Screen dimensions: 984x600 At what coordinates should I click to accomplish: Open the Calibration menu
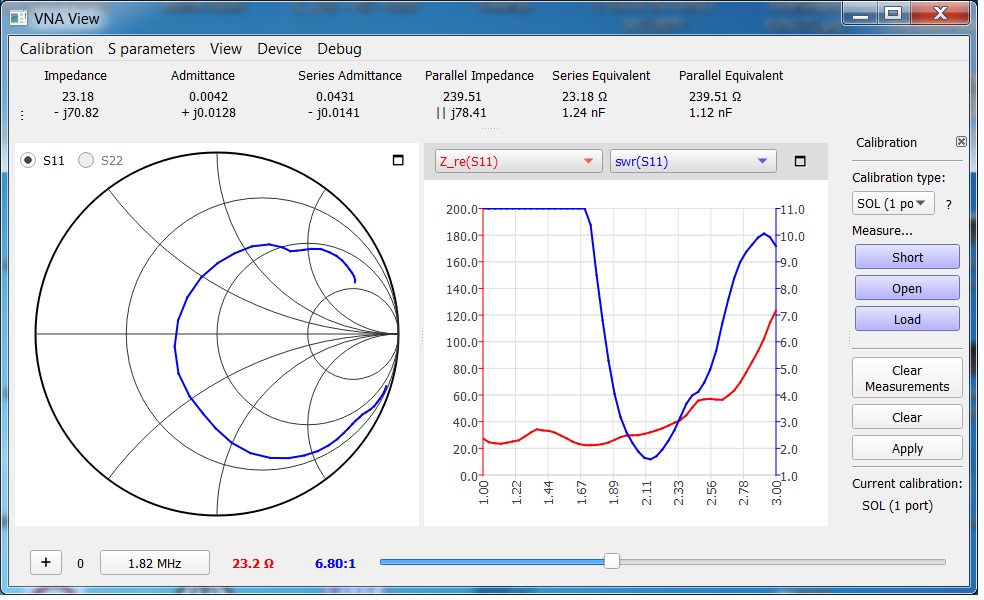click(x=56, y=49)
